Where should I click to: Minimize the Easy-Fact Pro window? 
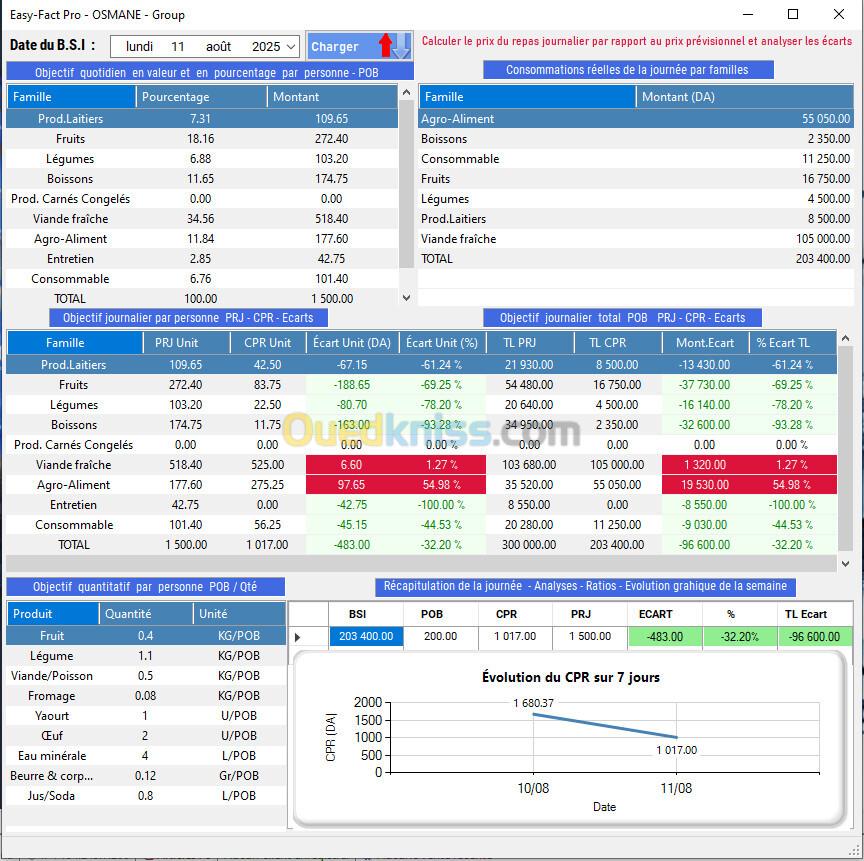point(747,14)
